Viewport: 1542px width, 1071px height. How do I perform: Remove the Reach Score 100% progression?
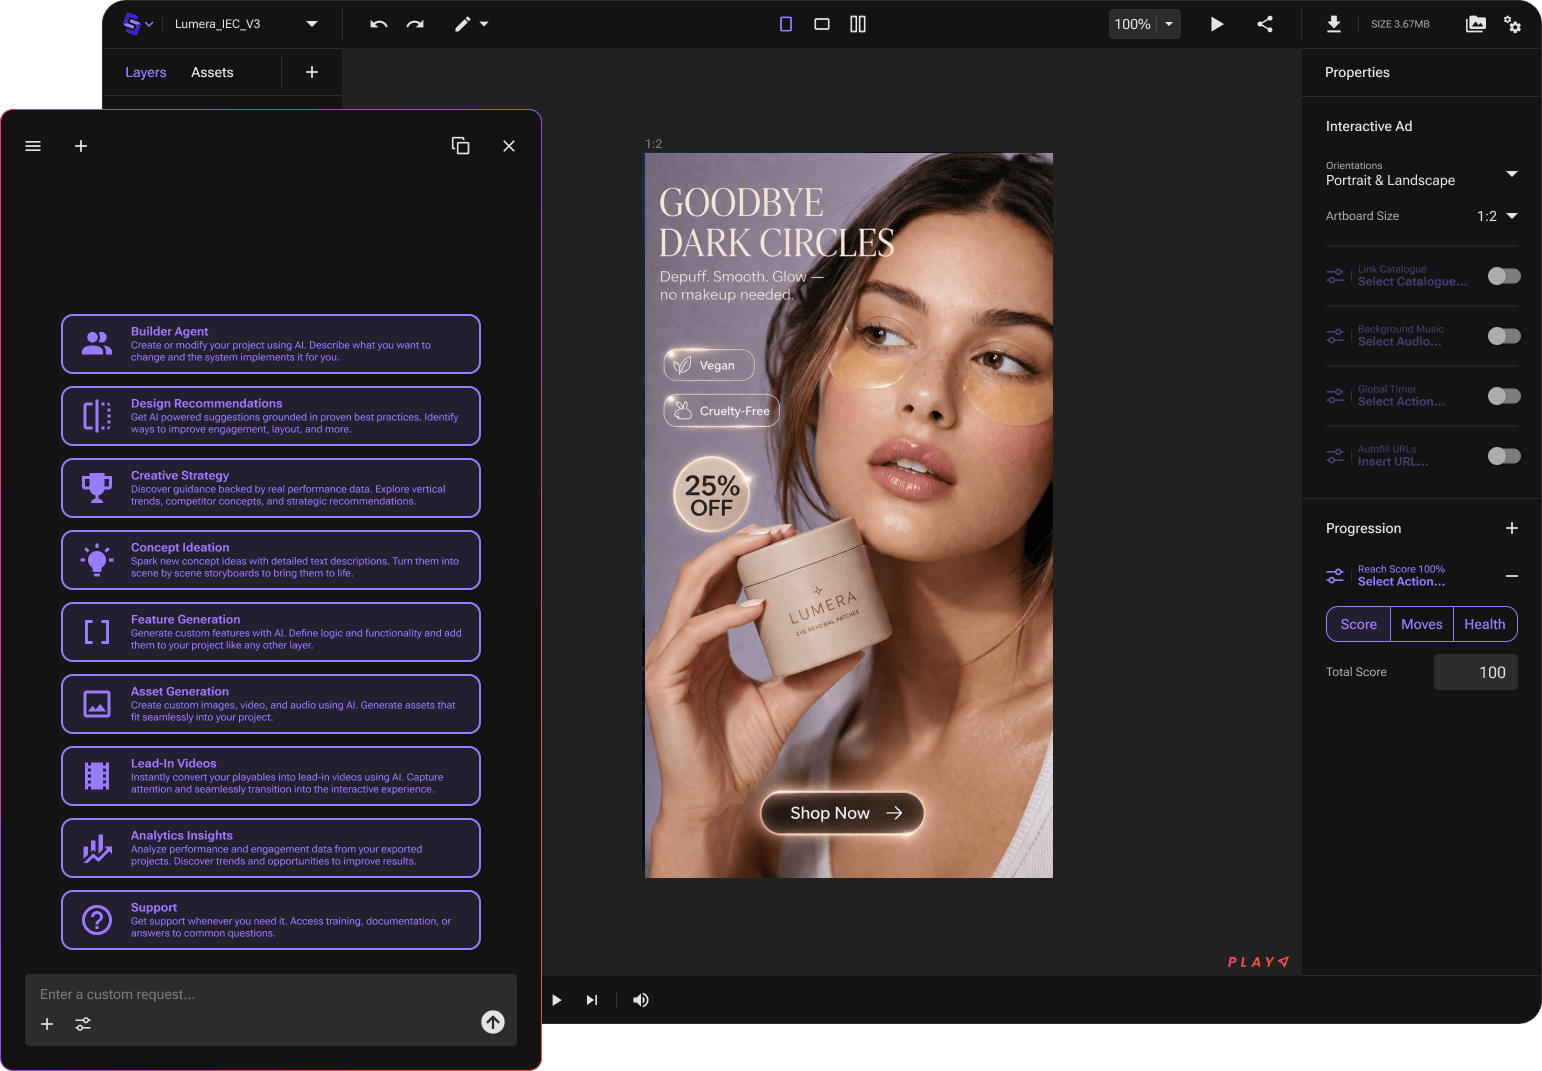1512,576
